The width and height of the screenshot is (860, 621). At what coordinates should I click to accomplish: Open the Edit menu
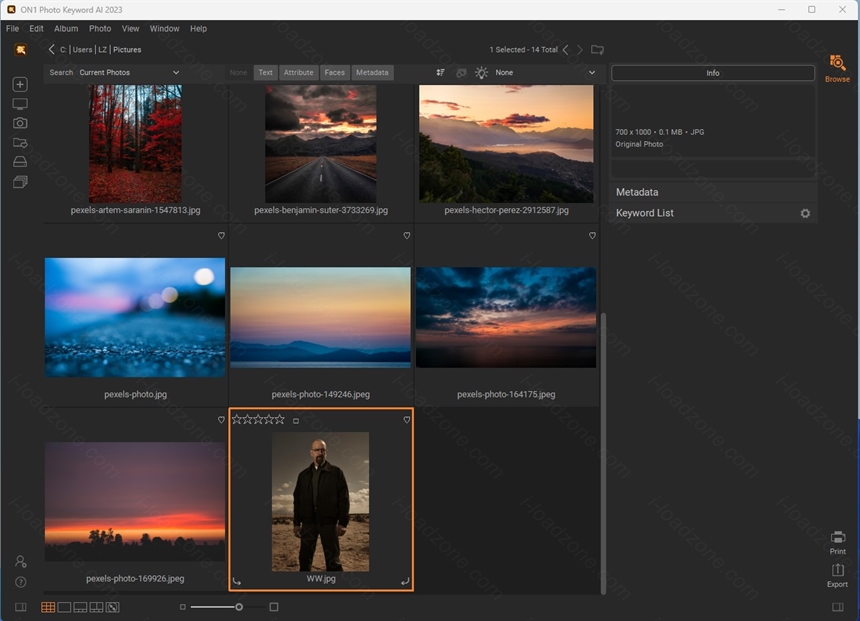36,29
